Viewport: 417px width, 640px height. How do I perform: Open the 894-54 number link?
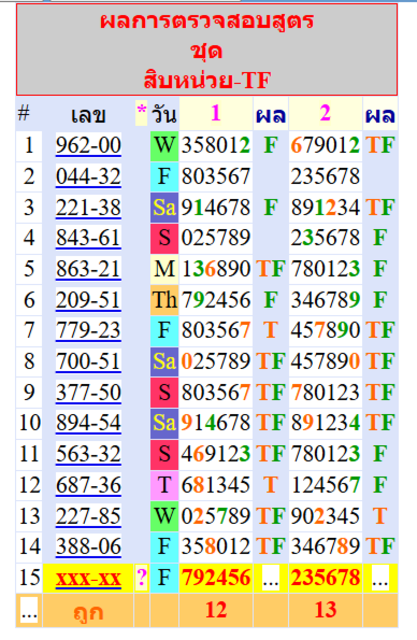(89, 423)
